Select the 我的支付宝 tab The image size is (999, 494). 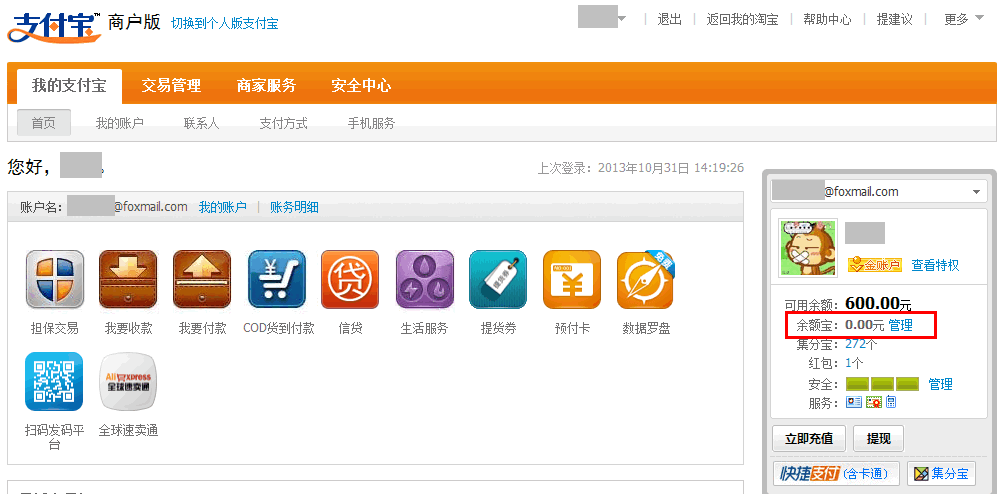pos(69,85)
